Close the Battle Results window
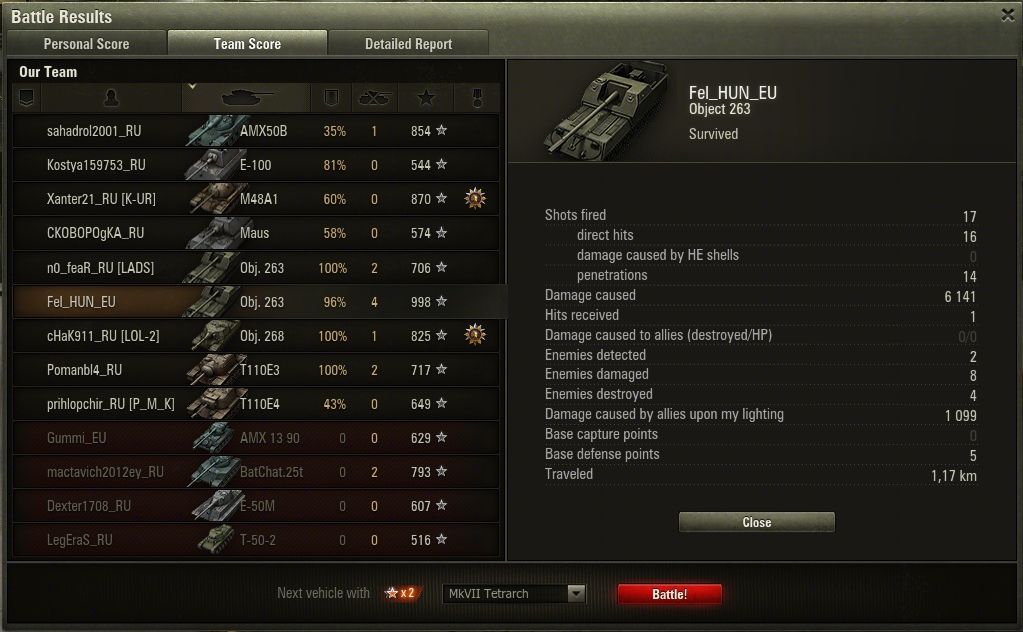This screenshot has height=632, width=1023. (1008, 14)
